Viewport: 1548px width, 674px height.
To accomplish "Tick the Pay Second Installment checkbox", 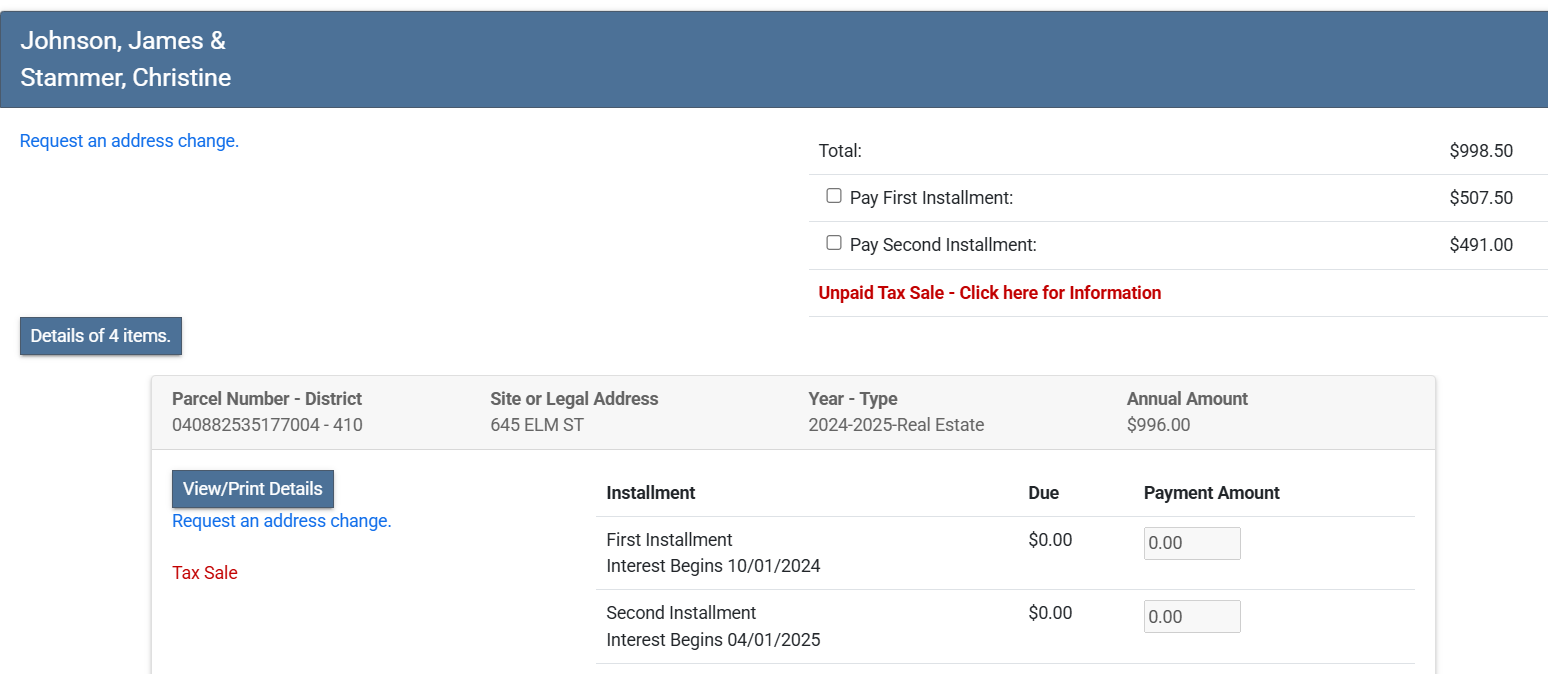I will (834, 243).
